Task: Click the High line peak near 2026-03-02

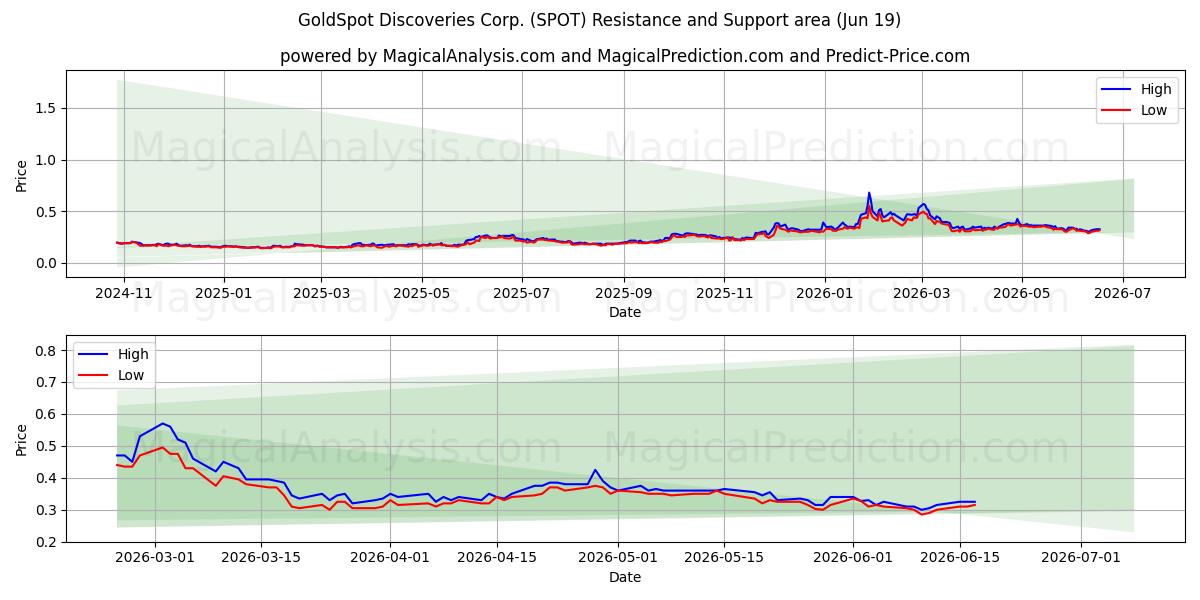Action: (162, 423)
